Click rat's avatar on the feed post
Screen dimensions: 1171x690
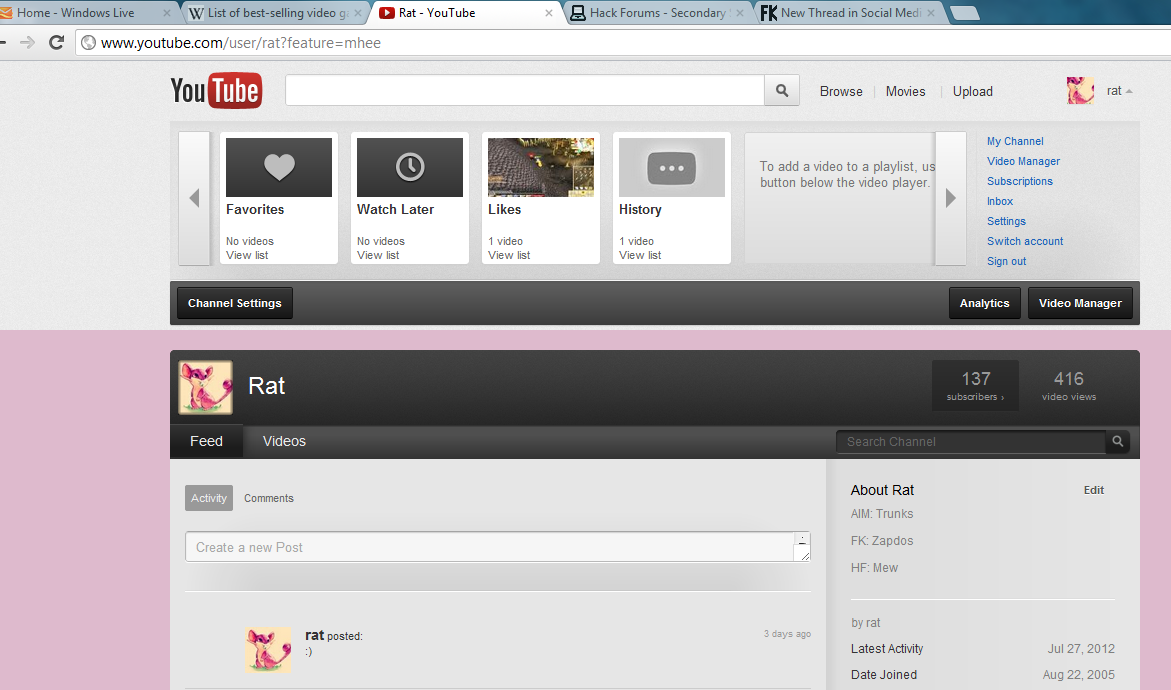point(268,650)
